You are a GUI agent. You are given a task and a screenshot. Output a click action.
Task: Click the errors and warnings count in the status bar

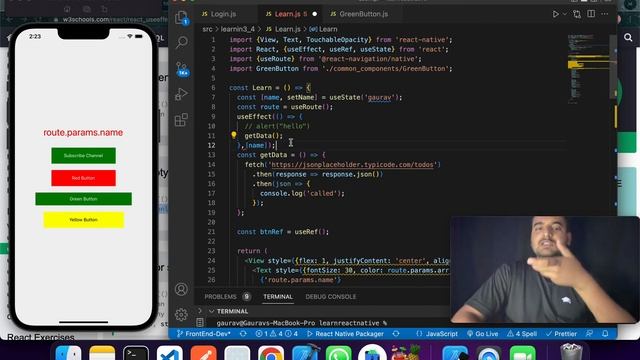point(276,333)
